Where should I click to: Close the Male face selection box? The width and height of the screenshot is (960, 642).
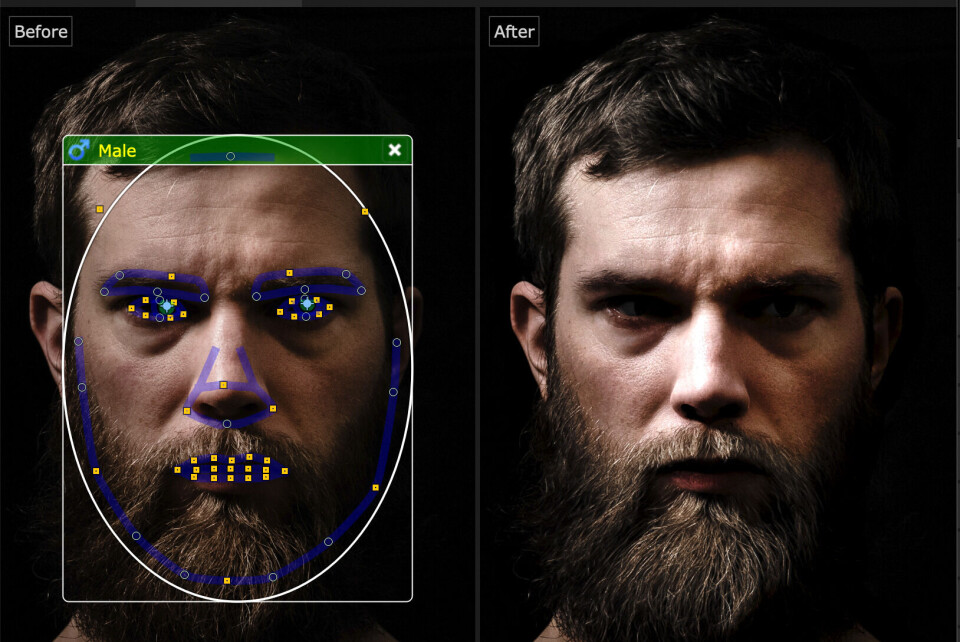point(395,150)
